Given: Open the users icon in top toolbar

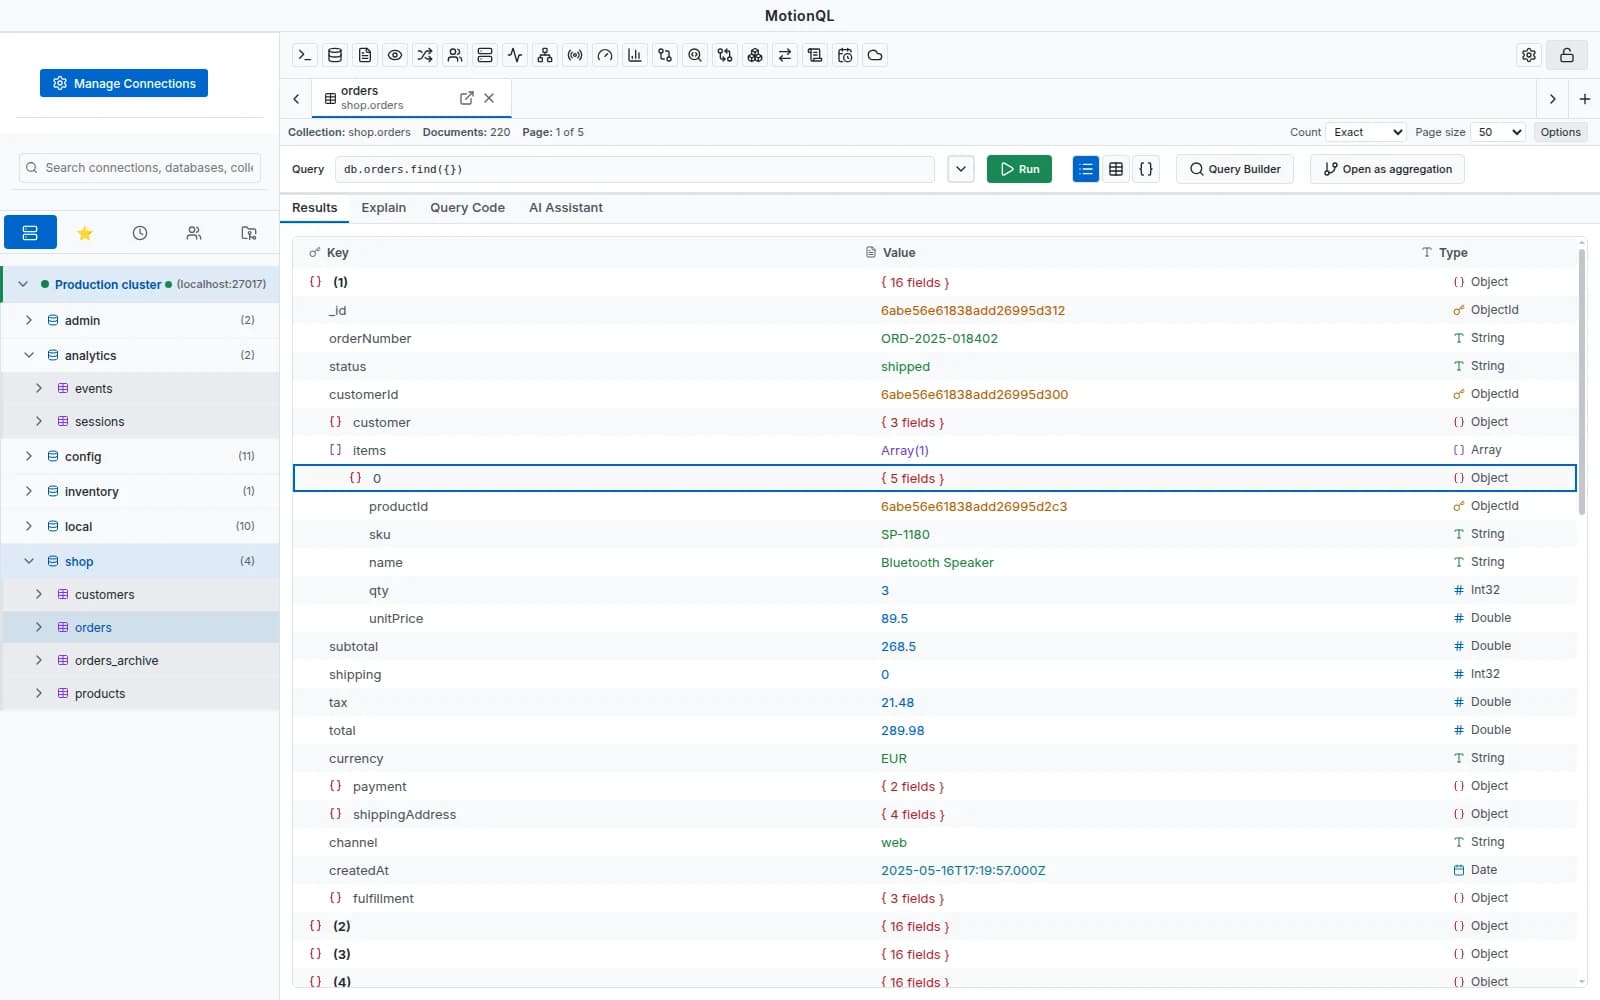Looking at the screenshot, I should point(455,55).
